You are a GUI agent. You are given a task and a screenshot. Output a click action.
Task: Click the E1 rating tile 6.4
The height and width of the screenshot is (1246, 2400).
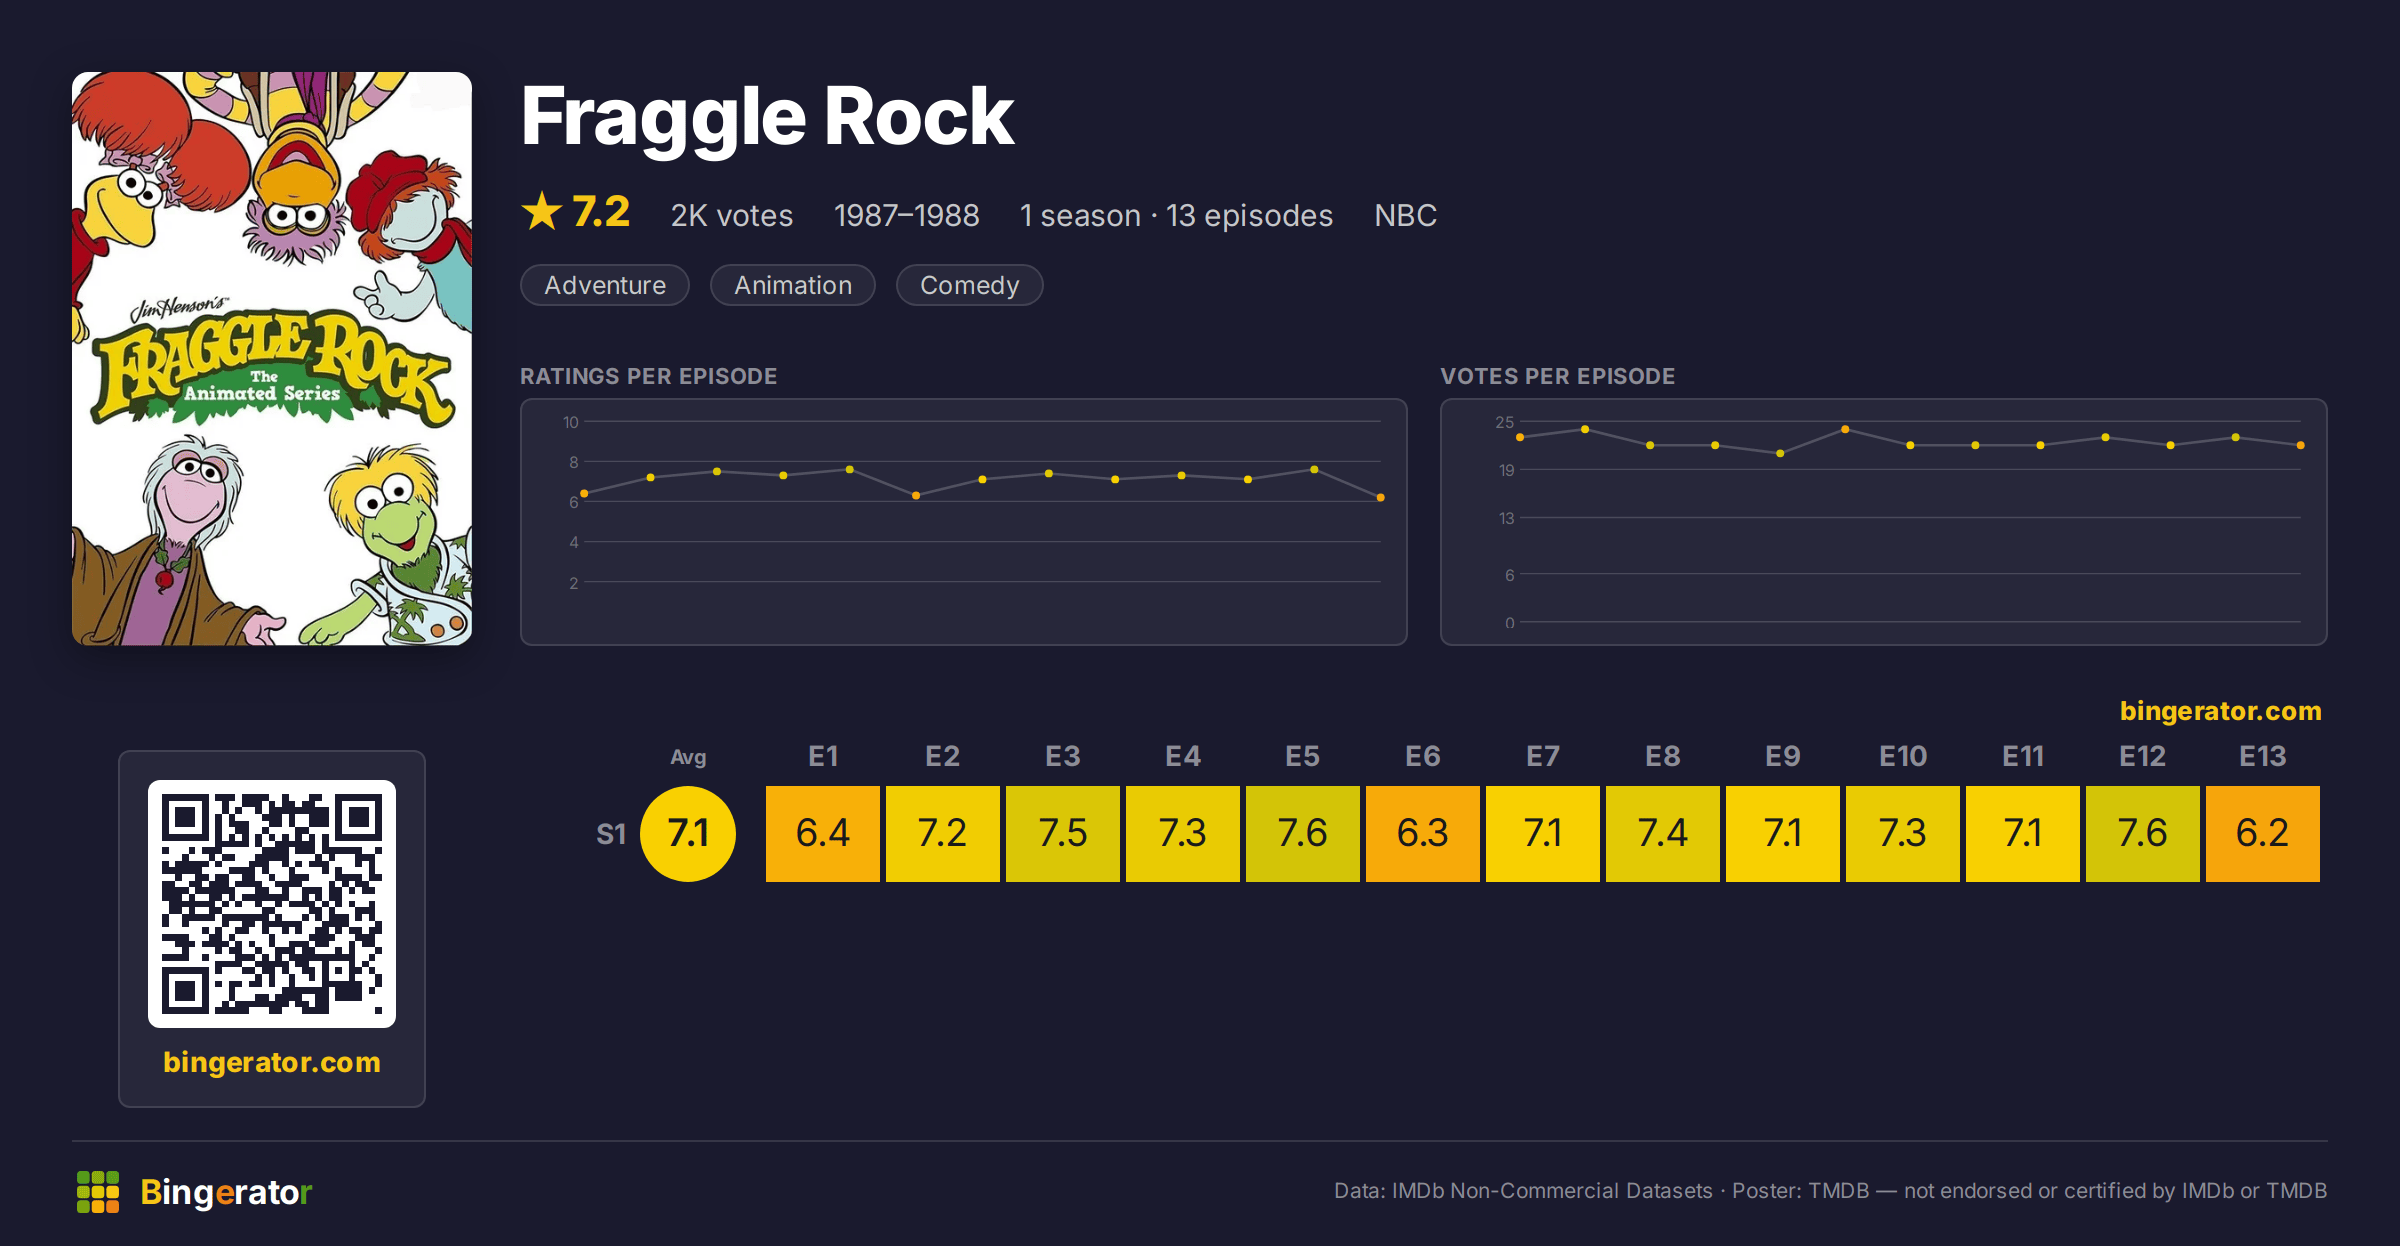[x=823, y=833]
